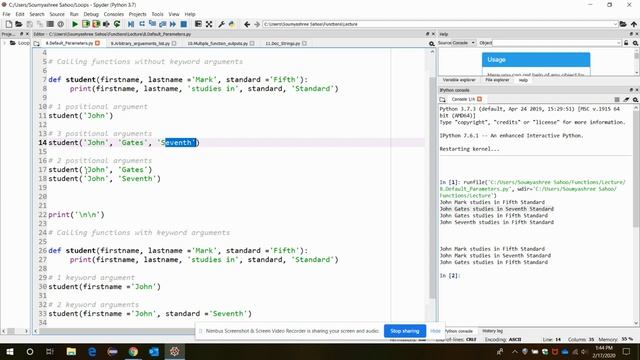Switch to File explorer tab
Viewport: 640px width, 360px height.
click(x=497, y=80)
